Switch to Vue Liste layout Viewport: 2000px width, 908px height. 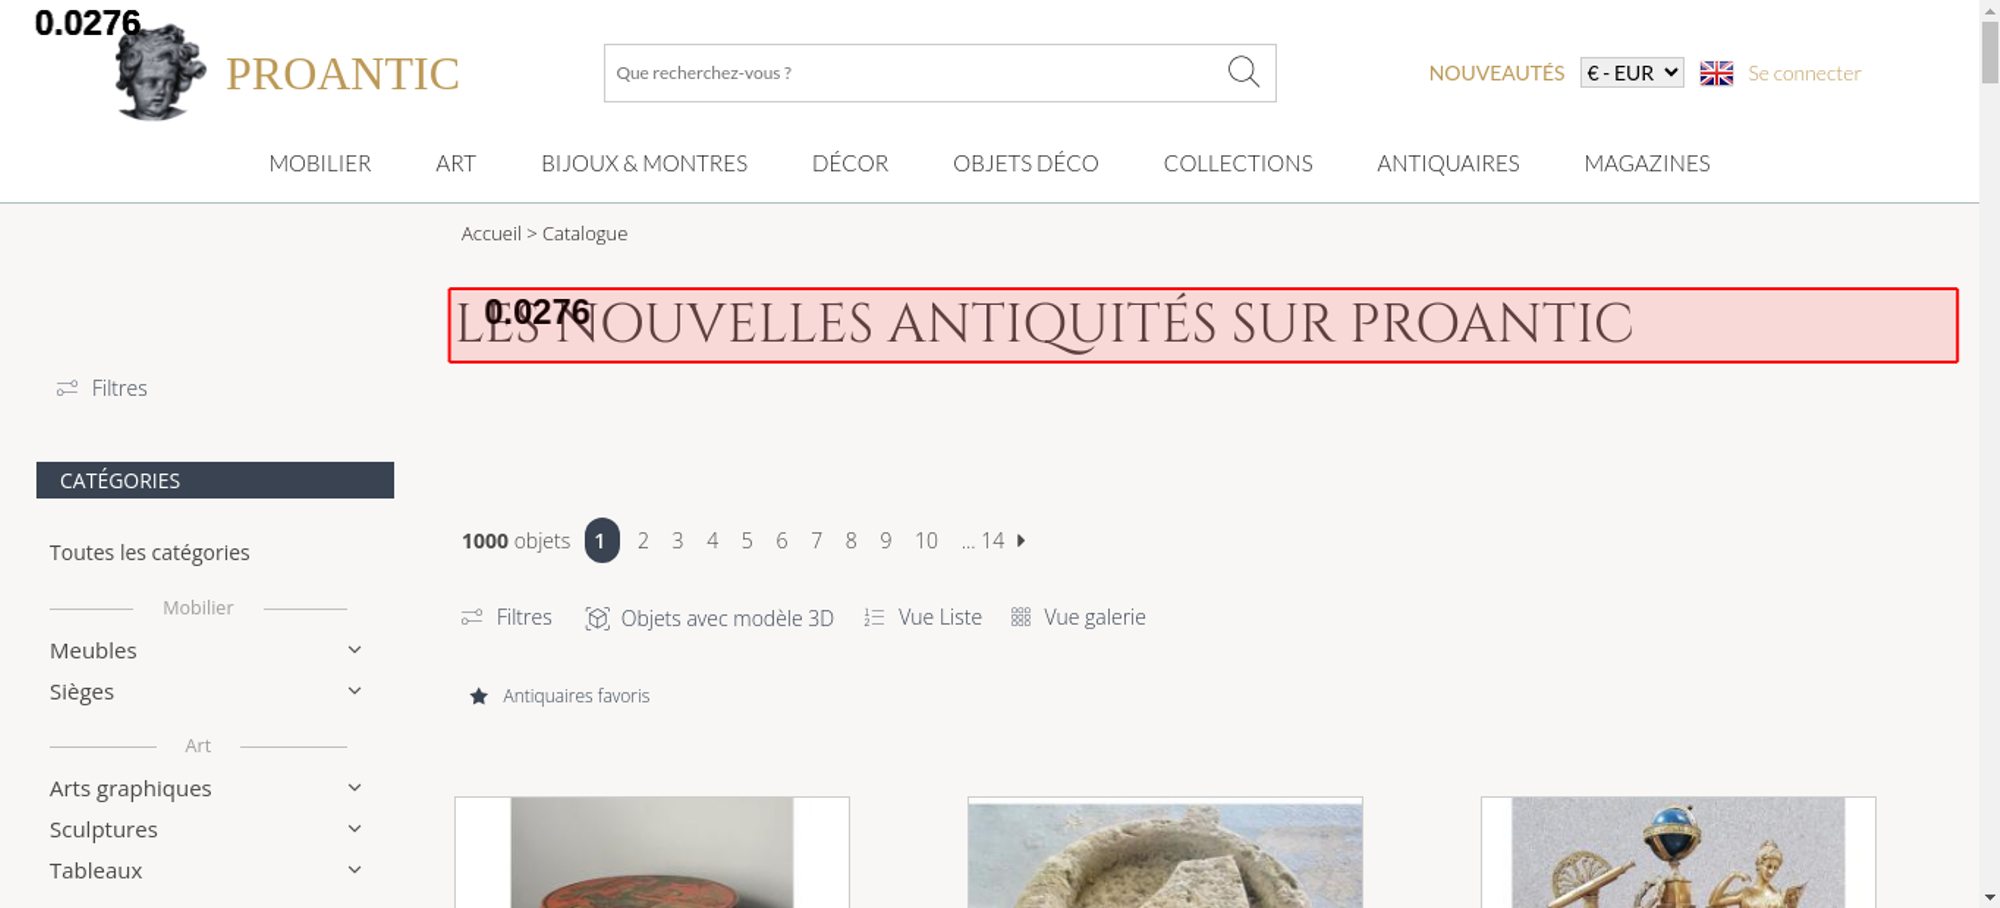point(923,617)
